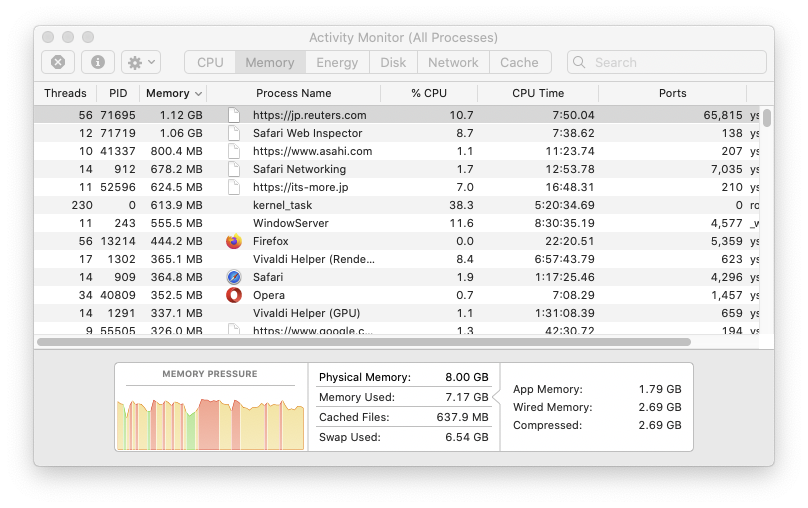The height and width of the screenshot is (508, 808).
Task: Select the kernel_task process row
Action: point(282,205)
